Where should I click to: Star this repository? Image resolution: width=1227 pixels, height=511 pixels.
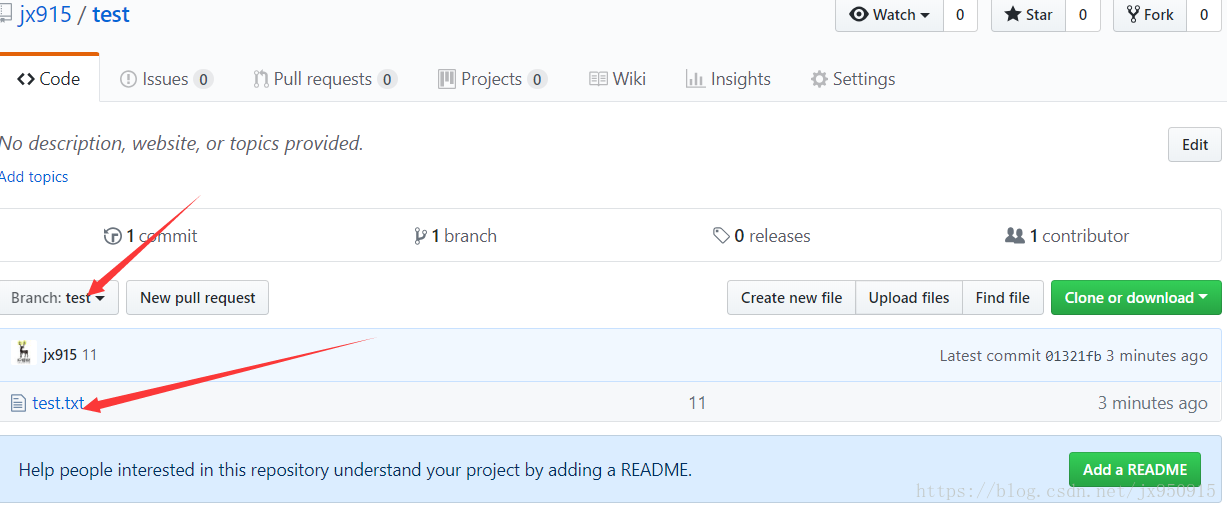click(1028, 15)
